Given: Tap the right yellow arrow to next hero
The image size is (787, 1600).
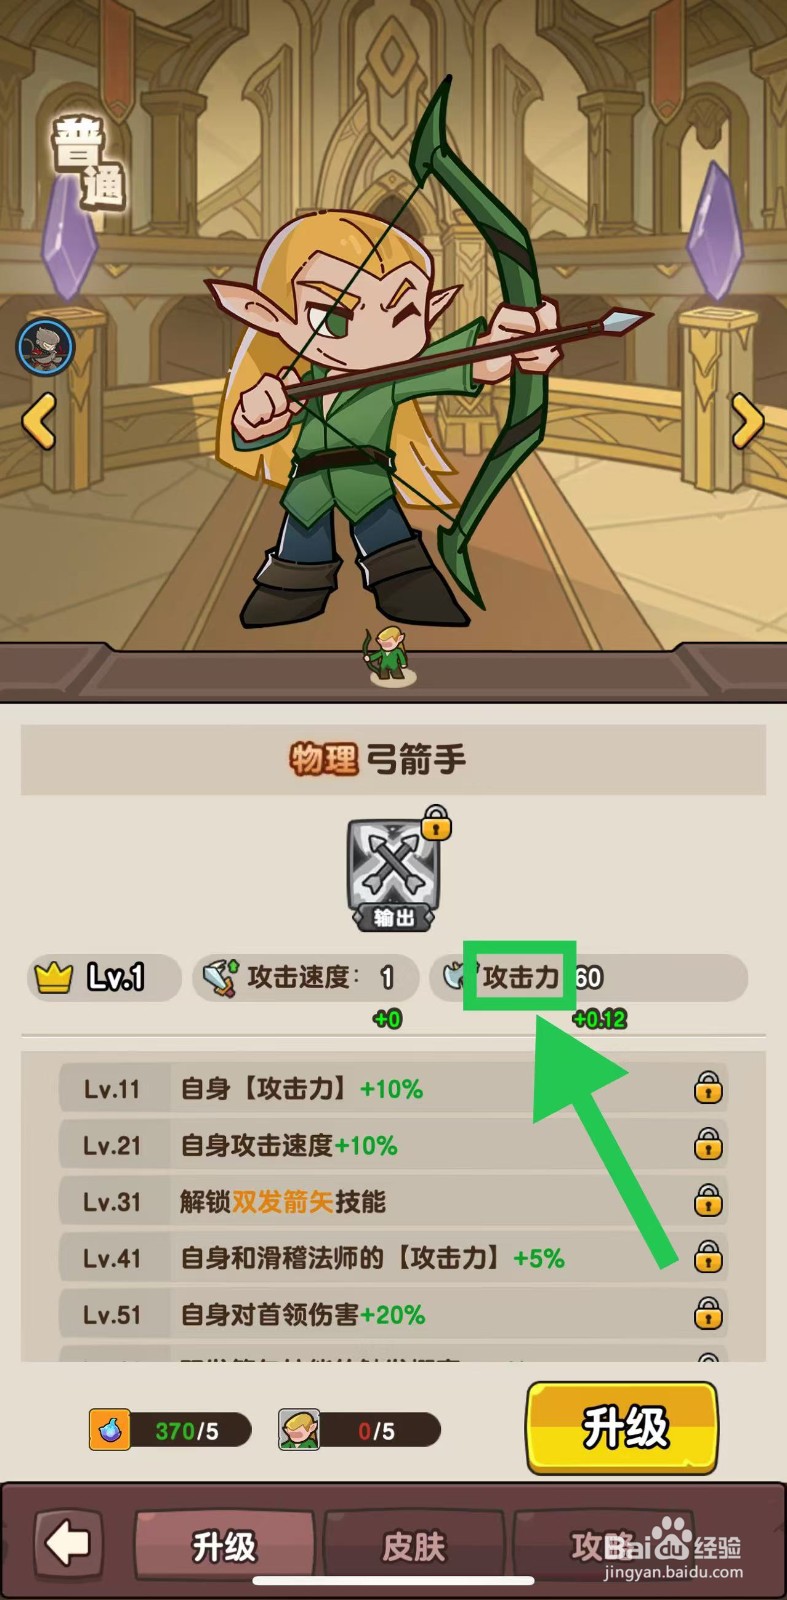Looking at the screenshot, I should [747, 420].
